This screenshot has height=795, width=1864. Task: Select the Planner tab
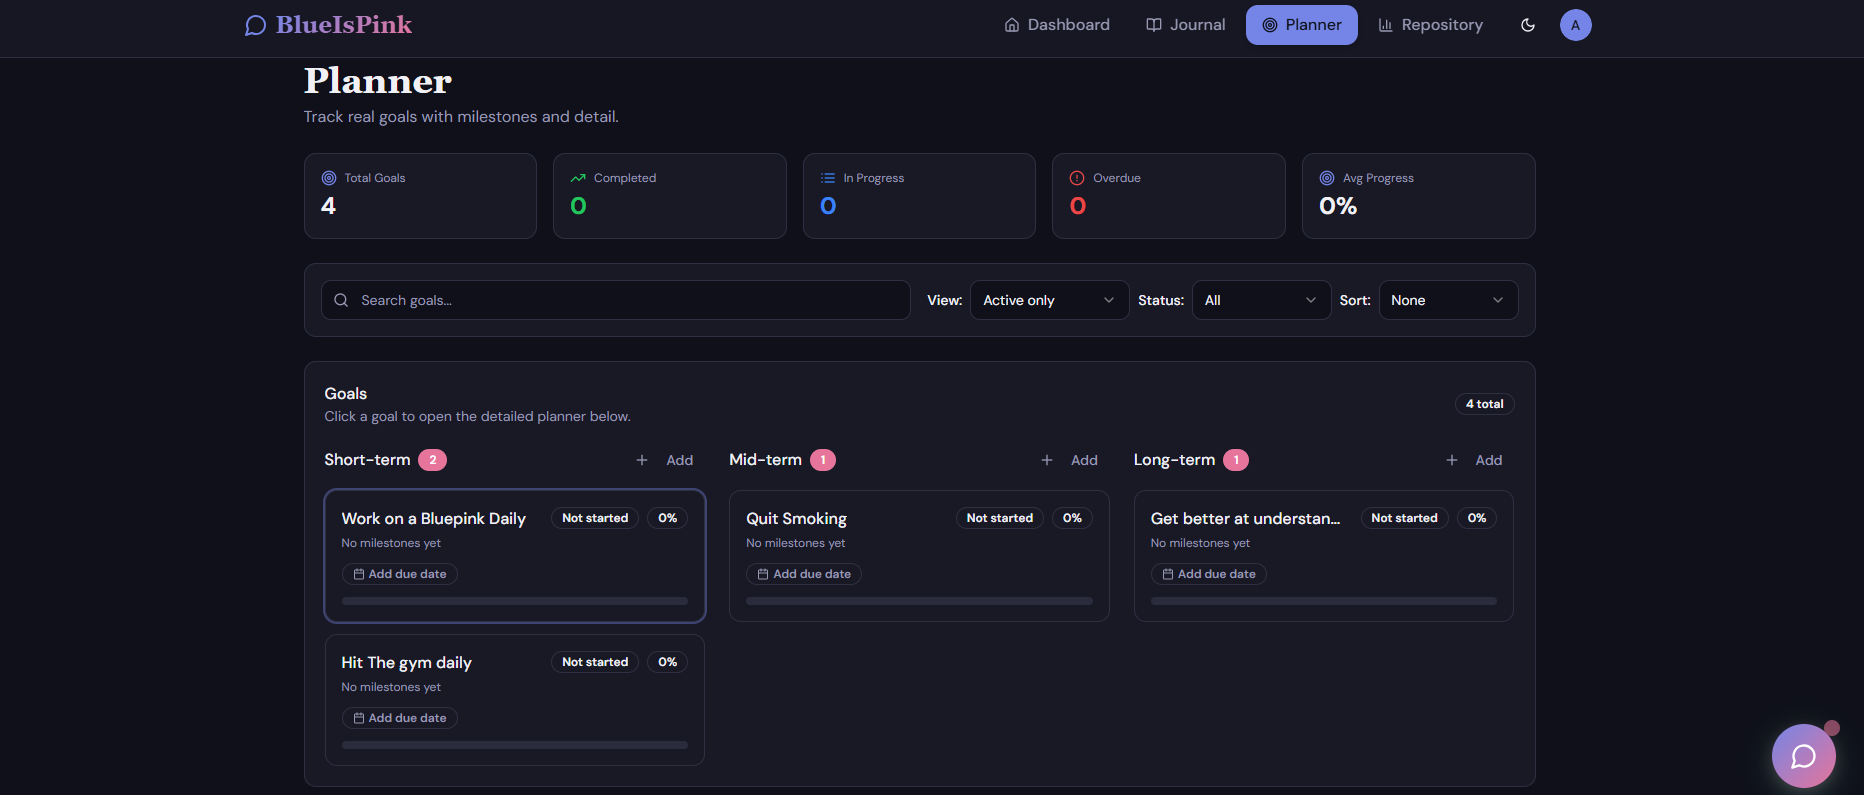pos(1301,25)
